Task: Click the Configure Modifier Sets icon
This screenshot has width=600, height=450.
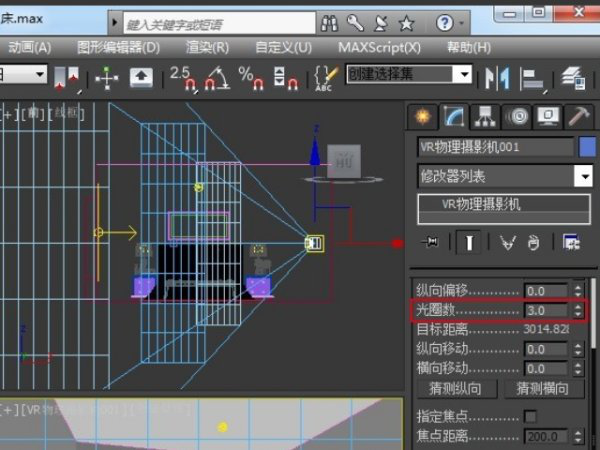Action: click(x=571, y=242)
